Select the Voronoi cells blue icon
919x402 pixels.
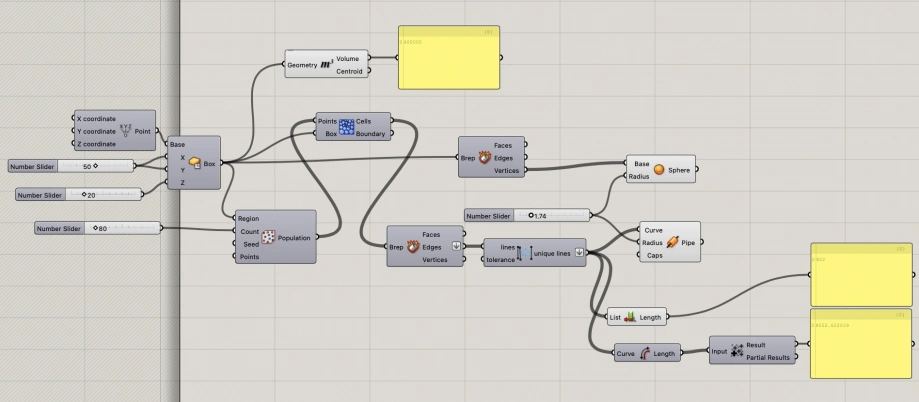pyautogui.click(x=346, y=127)
